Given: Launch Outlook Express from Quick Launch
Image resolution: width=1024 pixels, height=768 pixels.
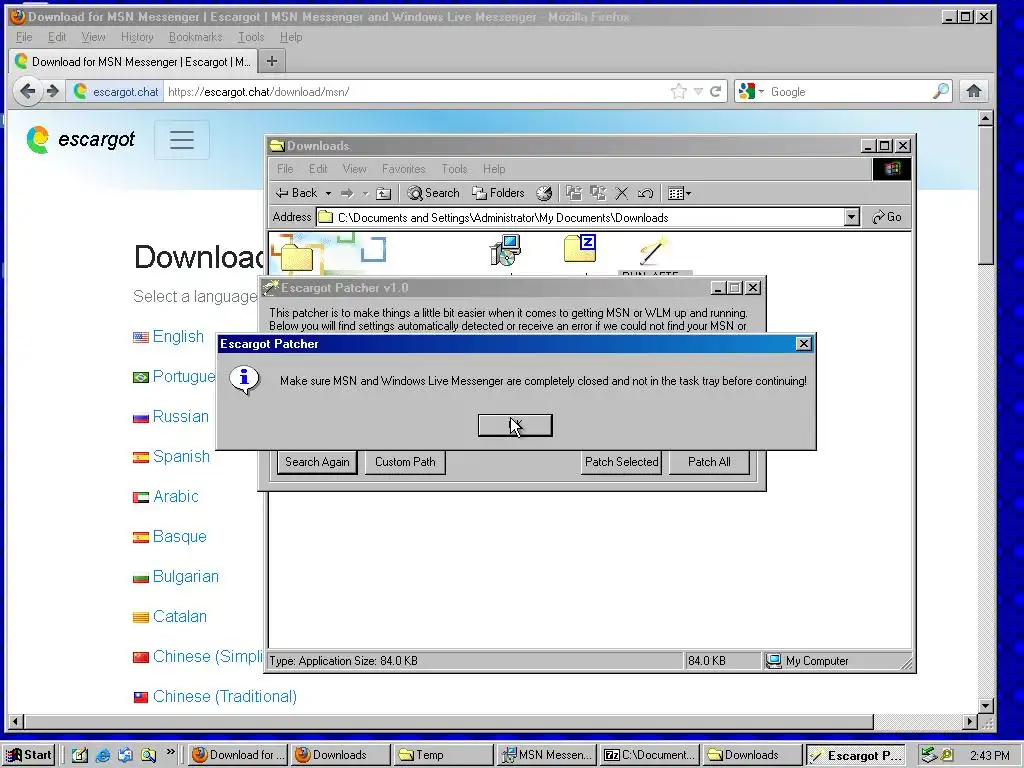Looking at the screenshot, I should click(125, 755).
